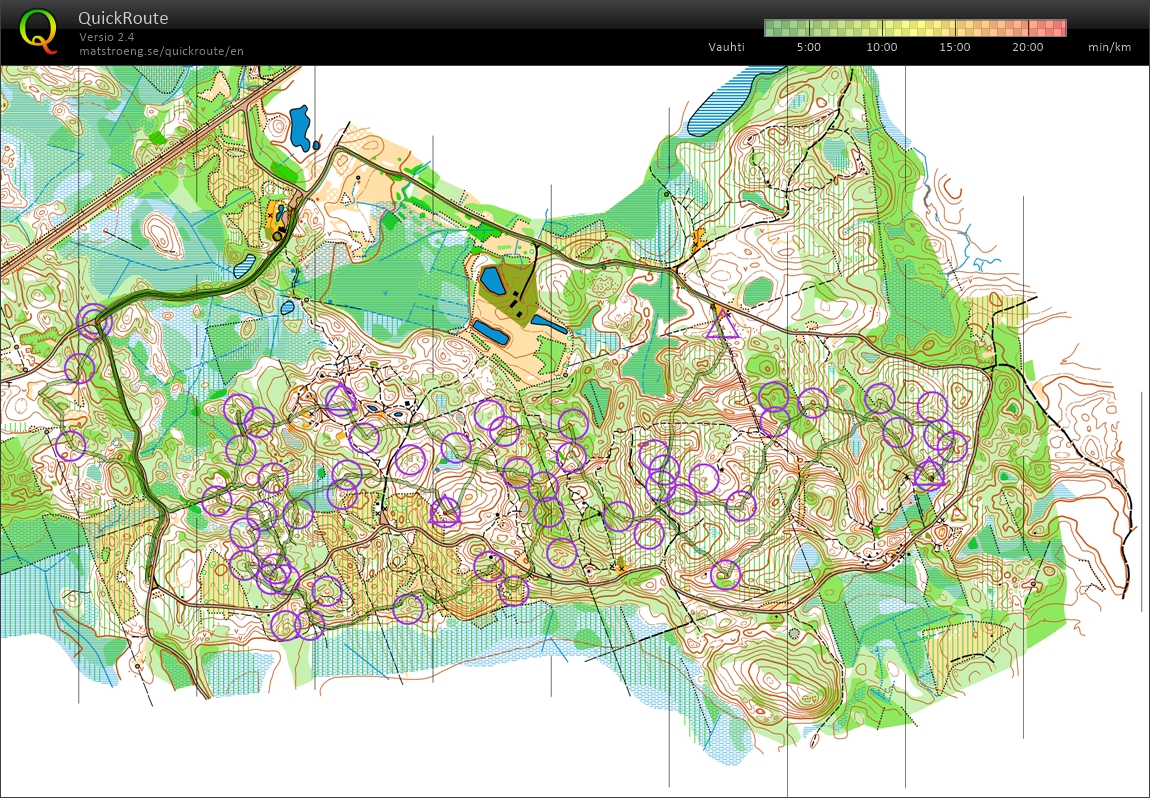Click the Versio 2.4 label
The height and width of the screenshot is (798, 1150).
coord(107,37)
